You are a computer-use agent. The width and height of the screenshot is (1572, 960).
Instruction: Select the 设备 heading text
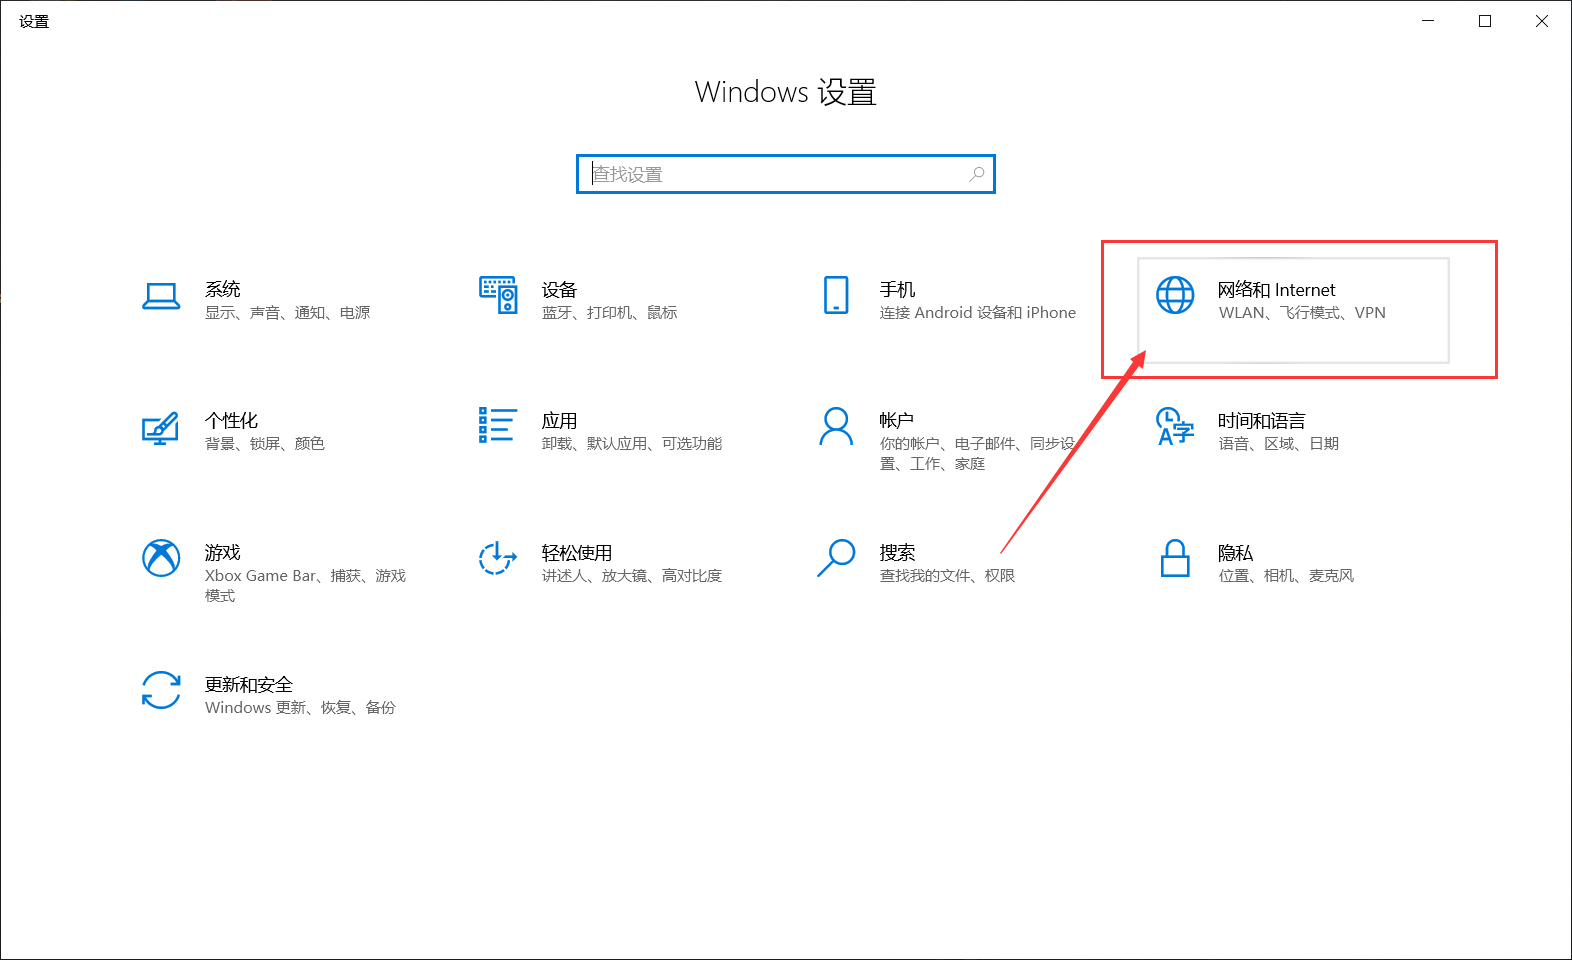click(x=560, y=290)
